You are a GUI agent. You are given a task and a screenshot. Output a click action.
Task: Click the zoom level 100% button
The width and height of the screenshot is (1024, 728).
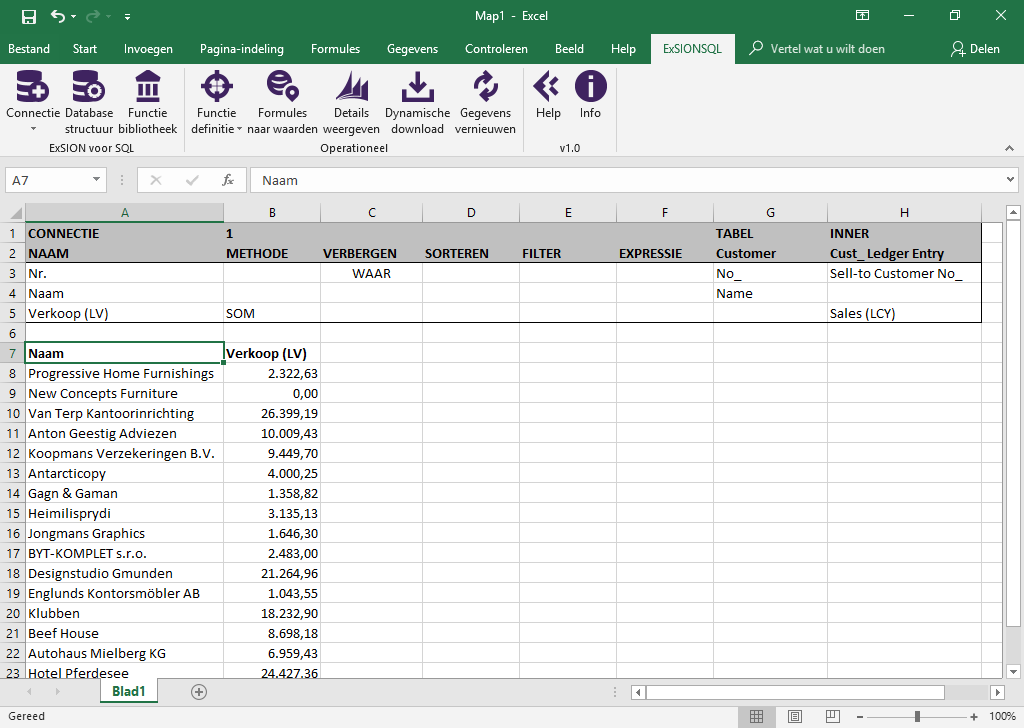pos(1002,717)
